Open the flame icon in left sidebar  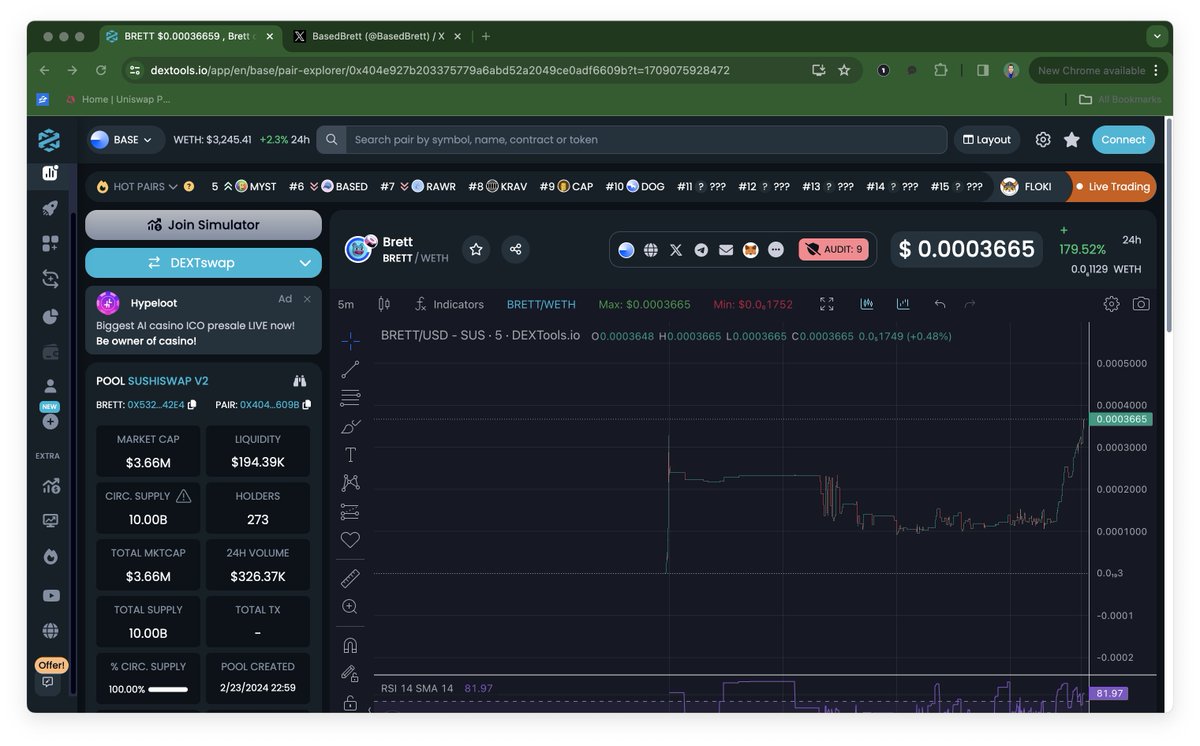[x=50, y=557]
